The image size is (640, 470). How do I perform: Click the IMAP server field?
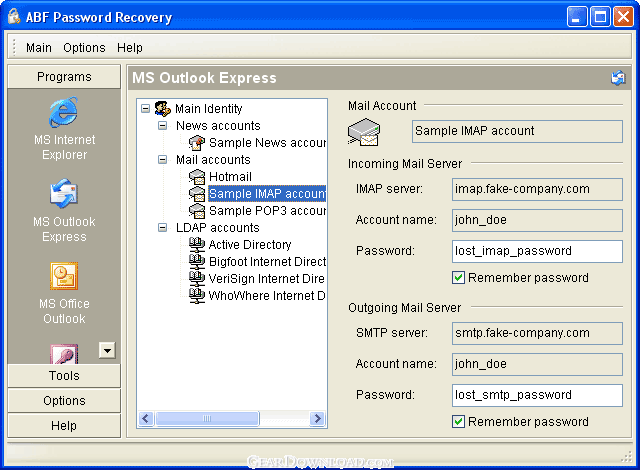coord(537,189)
